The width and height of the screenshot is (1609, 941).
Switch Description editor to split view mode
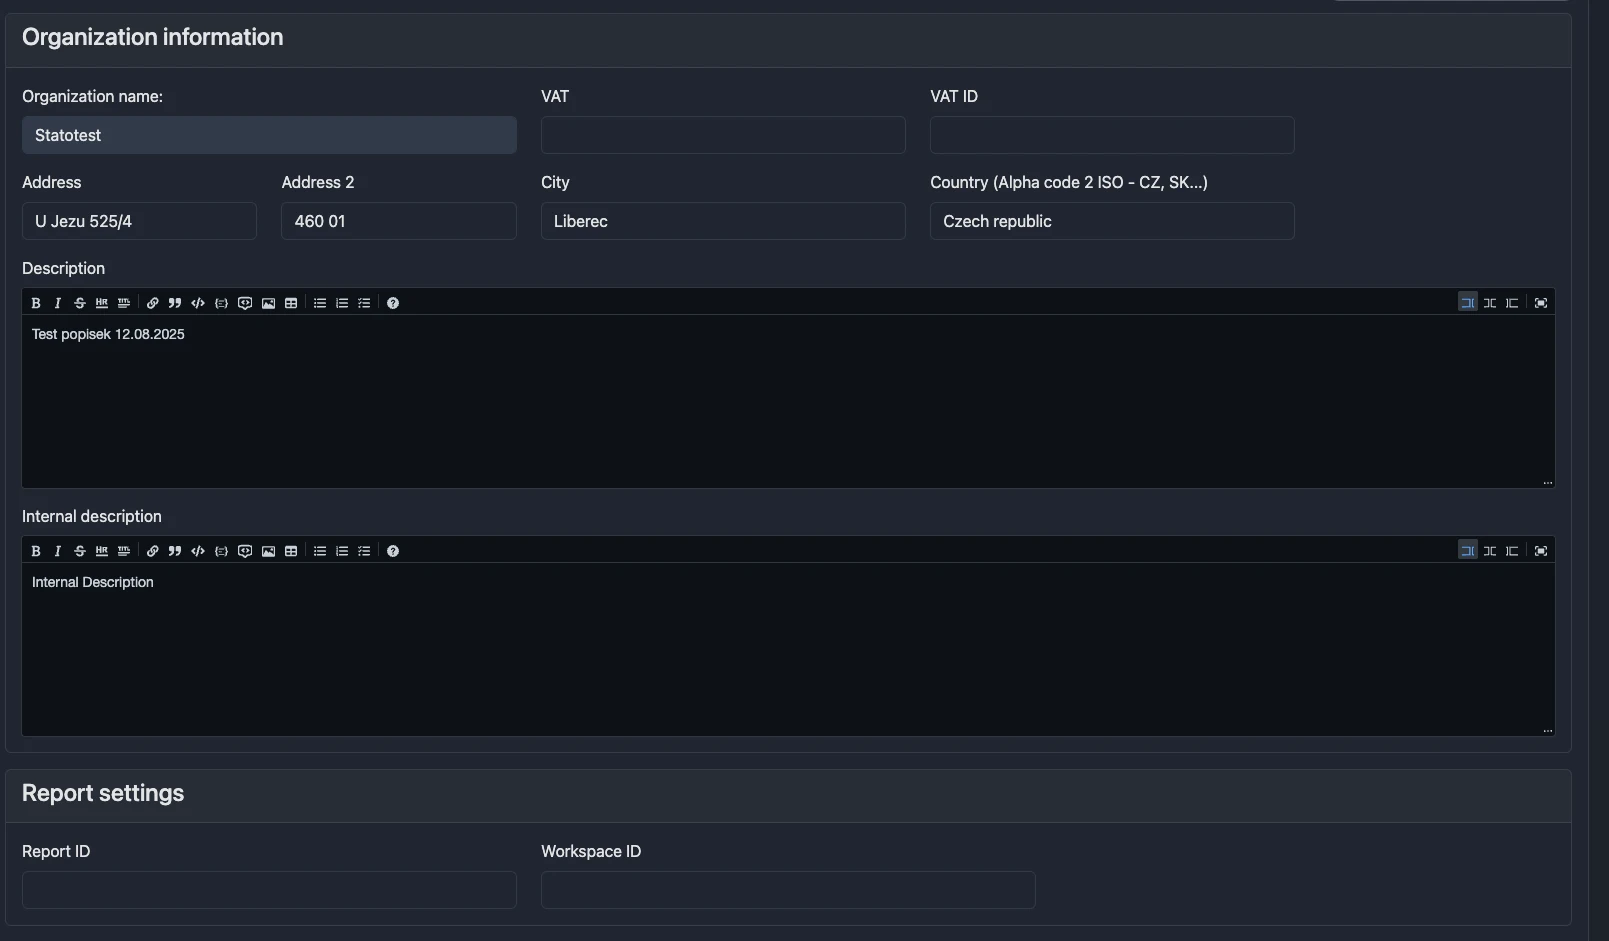pos(1490,302)
